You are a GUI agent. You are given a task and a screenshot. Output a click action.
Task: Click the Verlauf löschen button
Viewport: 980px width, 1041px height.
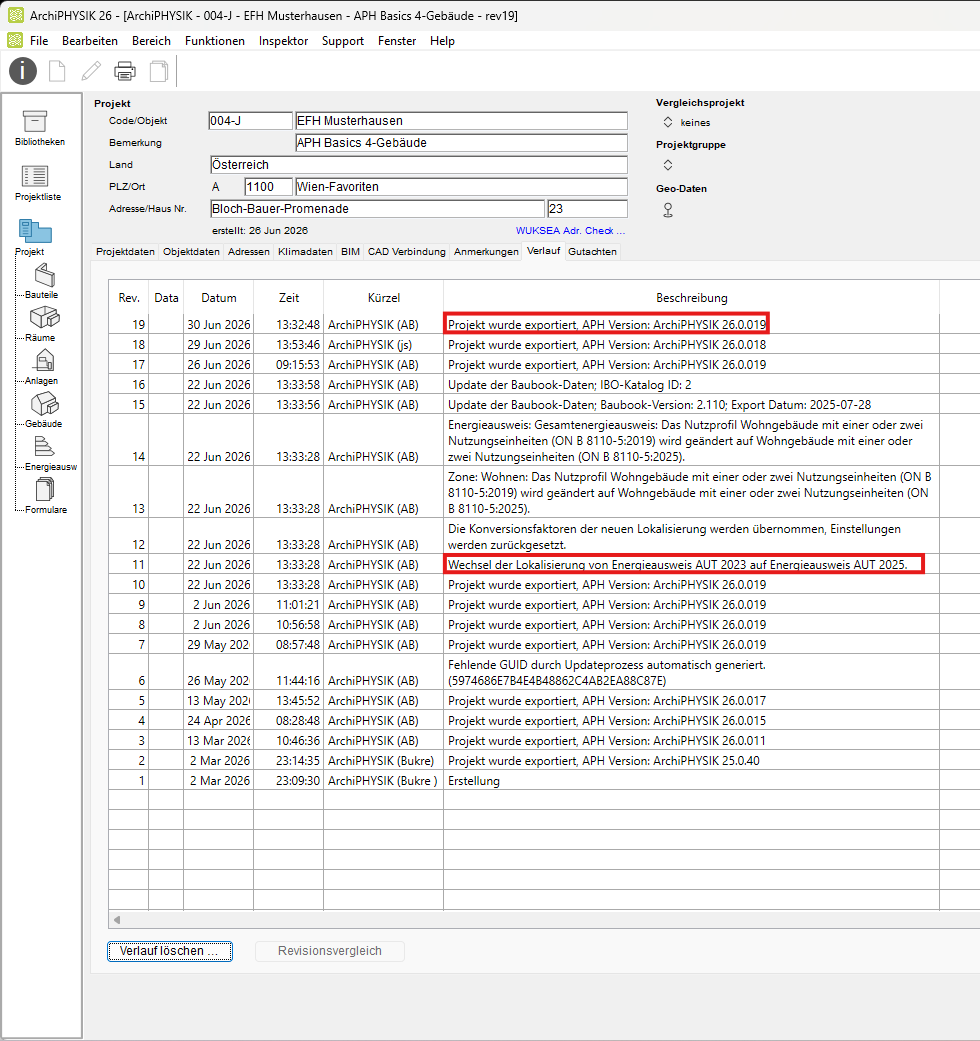[x=170, y=951]
